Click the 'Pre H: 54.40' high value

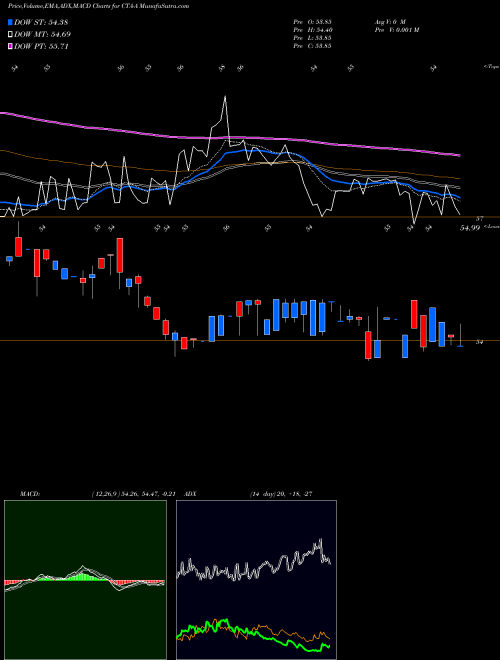click(x=312, y=30)
